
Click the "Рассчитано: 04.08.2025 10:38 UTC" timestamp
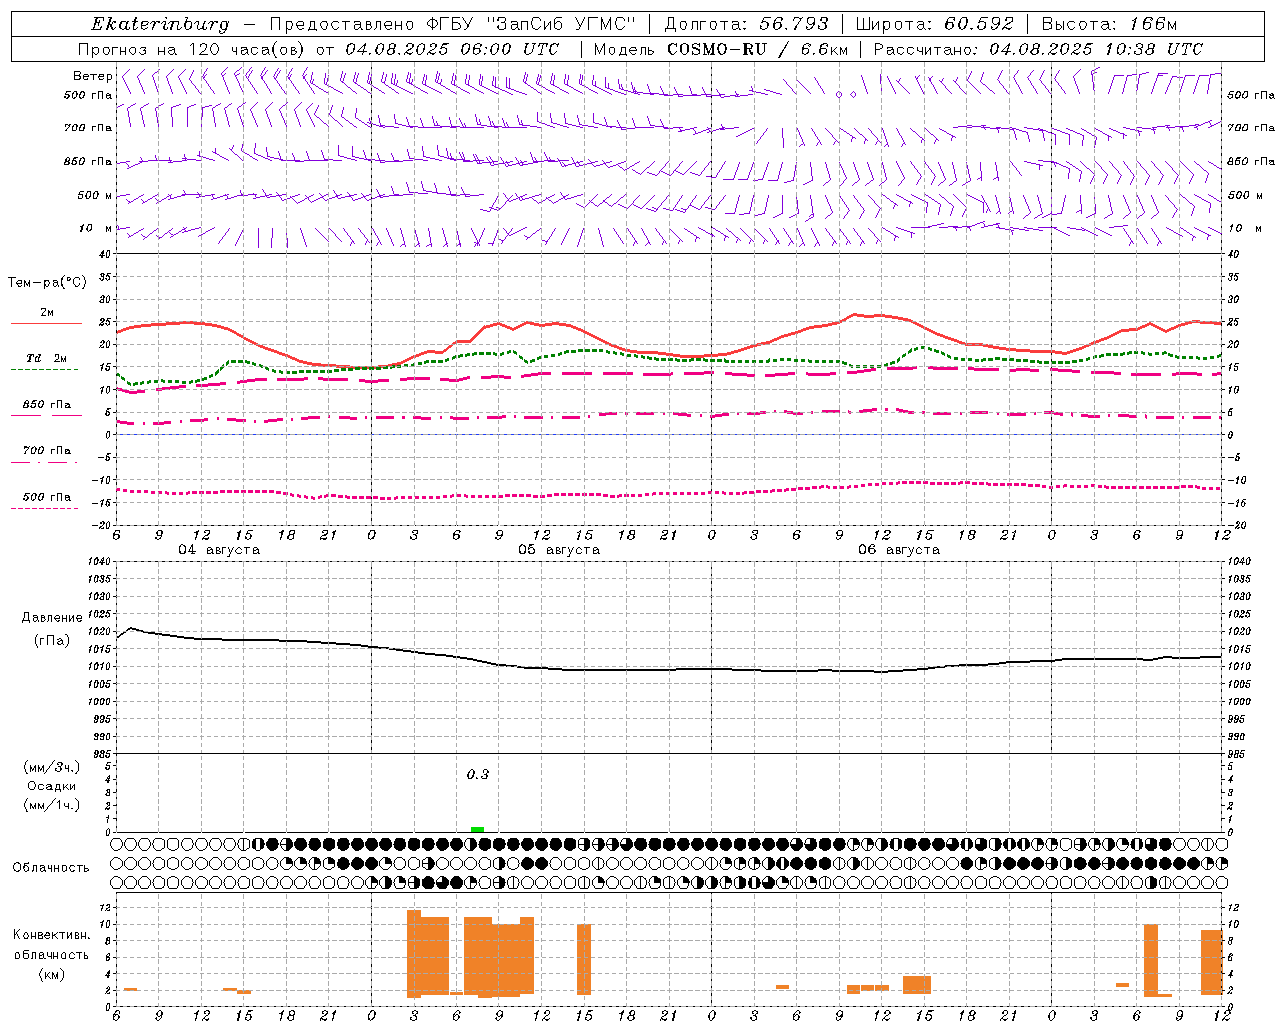(x=1038, y=49)
